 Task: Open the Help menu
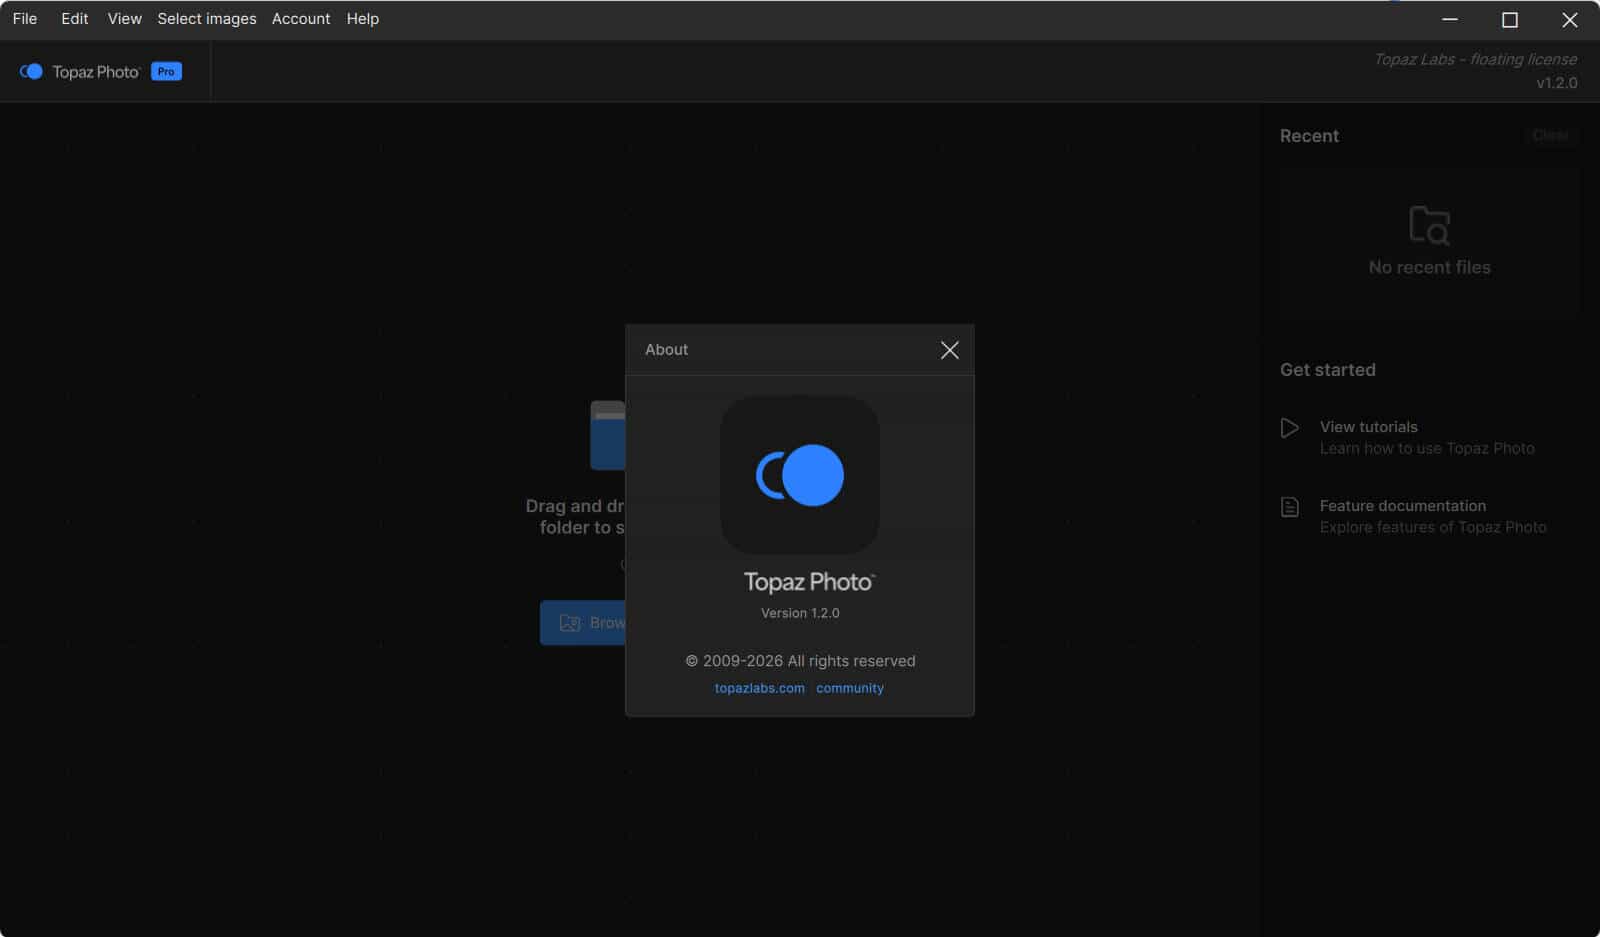(x=363, y=18)
